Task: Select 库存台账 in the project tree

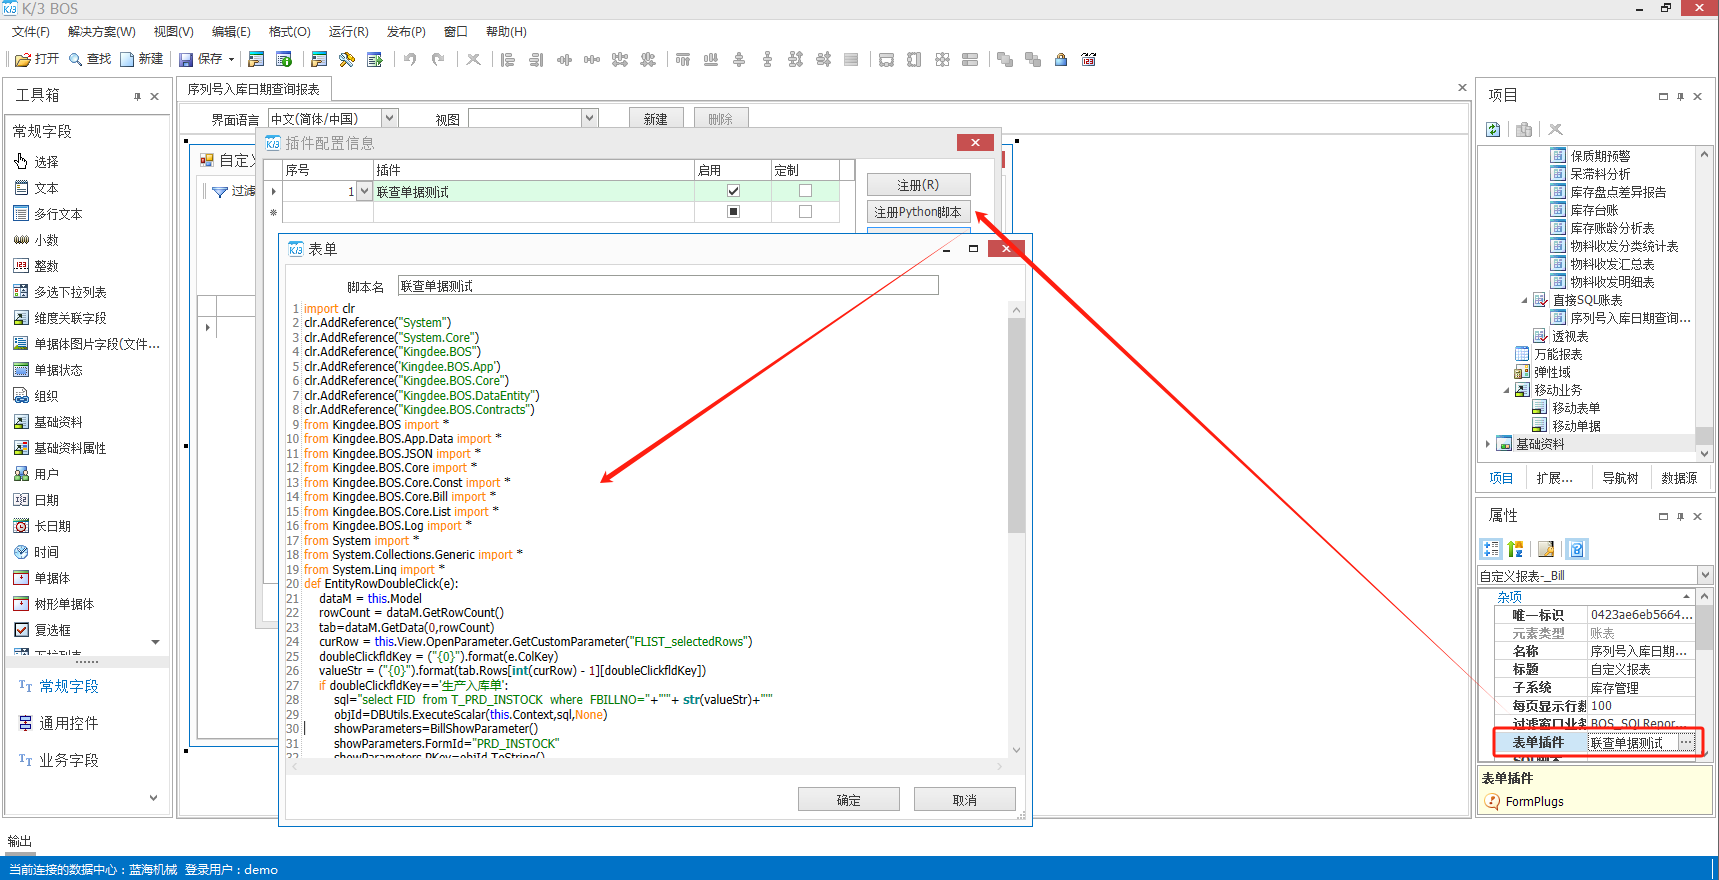Action: coord(1593,210)
